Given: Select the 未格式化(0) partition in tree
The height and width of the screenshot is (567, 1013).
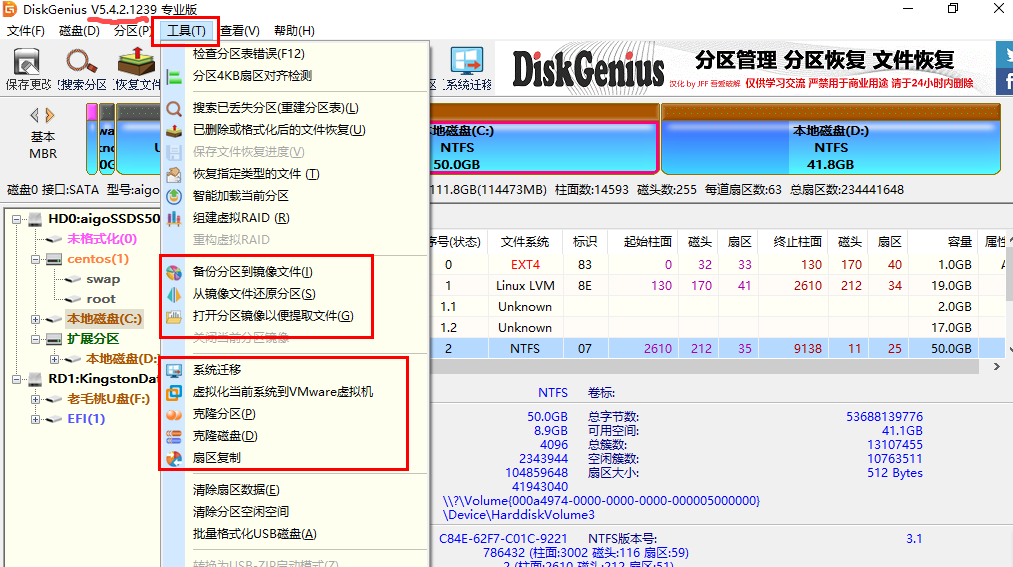Looking at the screenshot, I should (102, 239).
